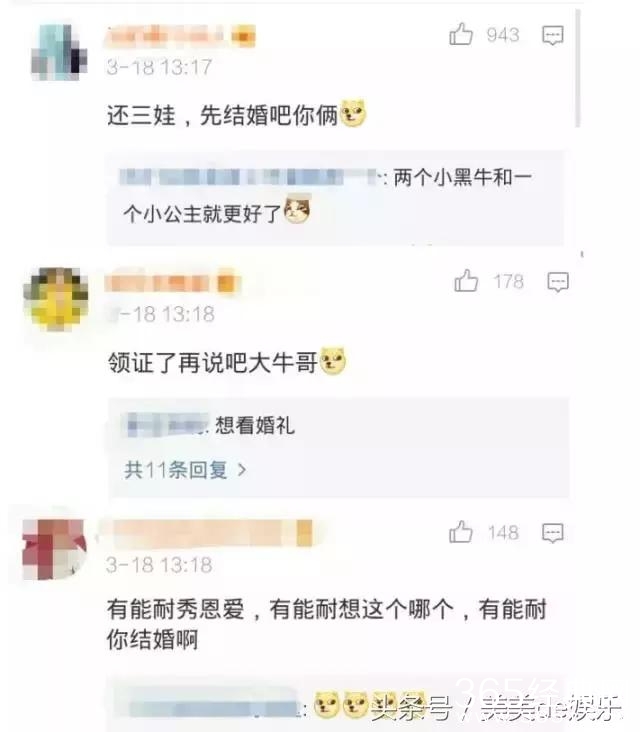Like the comment with 943 likes

(461, 34)
